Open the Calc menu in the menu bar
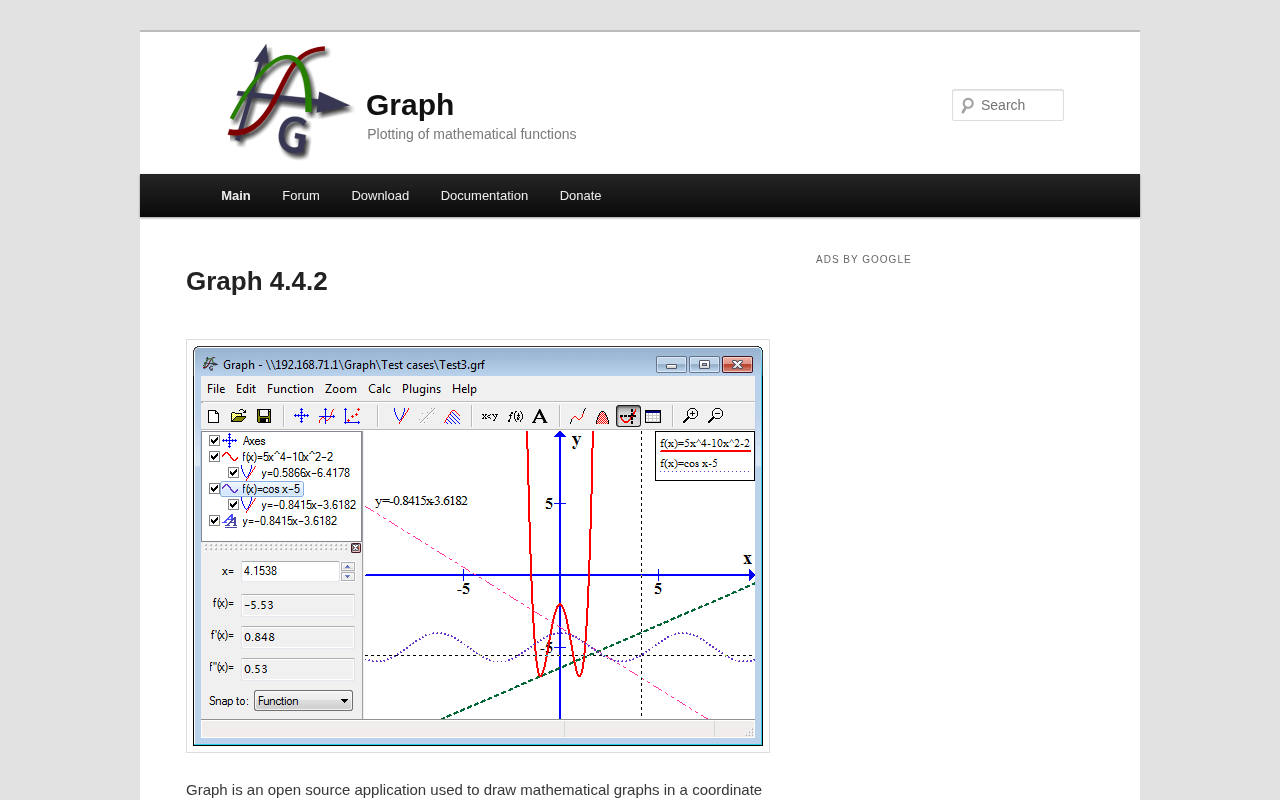 379,389
